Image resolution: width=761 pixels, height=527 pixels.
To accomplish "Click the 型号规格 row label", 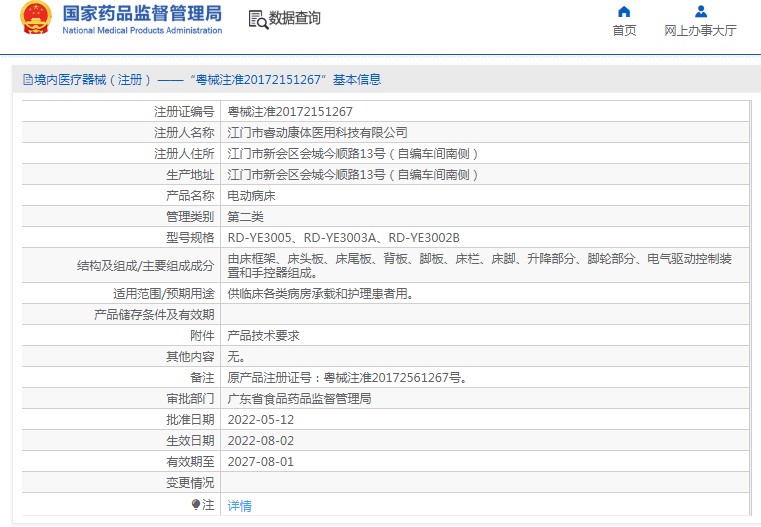I will click(190, 237).
